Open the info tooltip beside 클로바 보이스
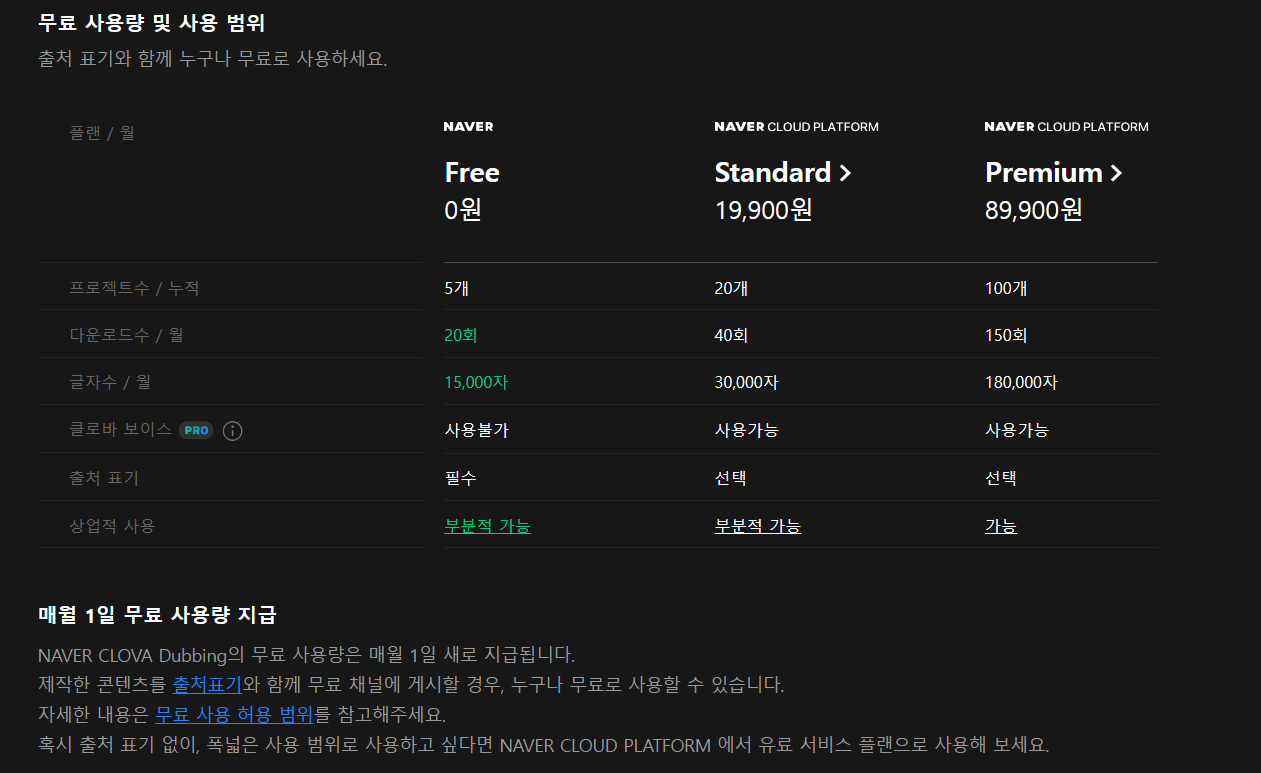 (x=232, y=429)
